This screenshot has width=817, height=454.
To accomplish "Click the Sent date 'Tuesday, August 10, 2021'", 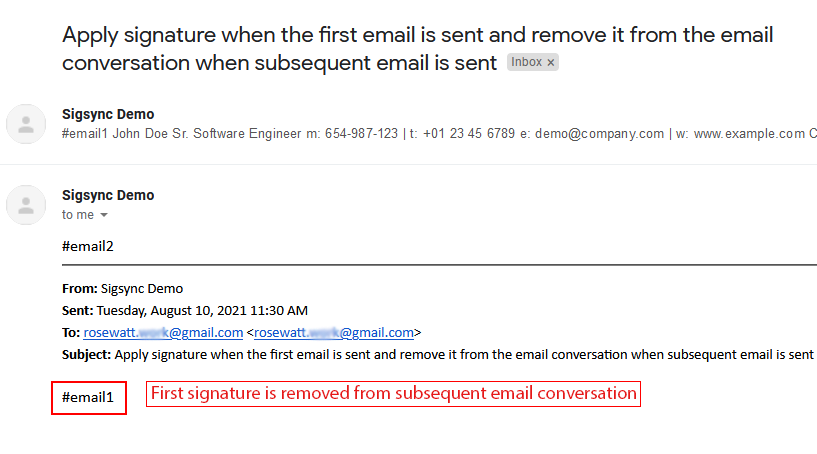I will (x=202, y=310).
